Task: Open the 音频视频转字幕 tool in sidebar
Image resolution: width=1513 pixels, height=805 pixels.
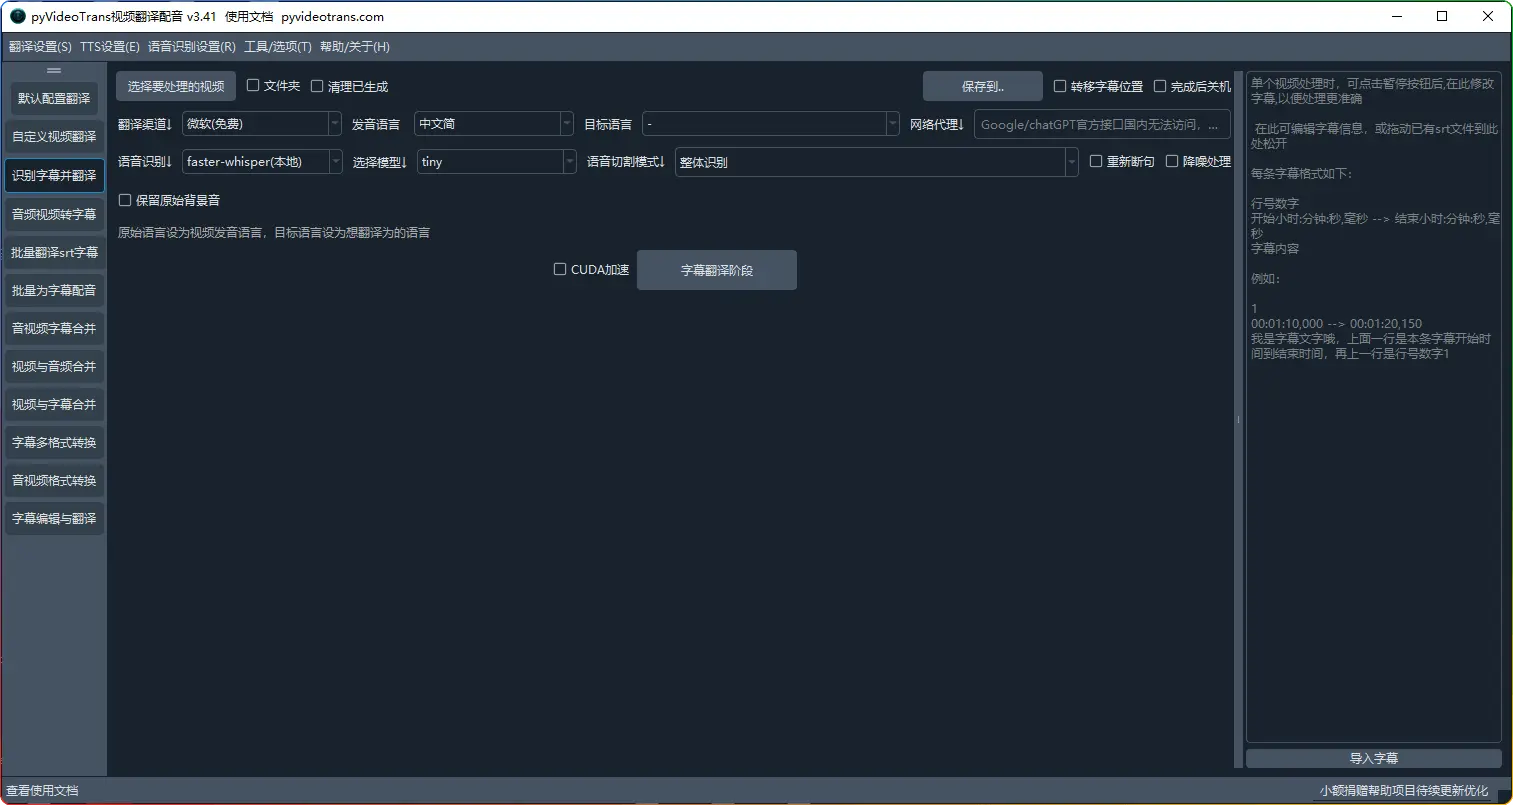Action: (54, 213)
